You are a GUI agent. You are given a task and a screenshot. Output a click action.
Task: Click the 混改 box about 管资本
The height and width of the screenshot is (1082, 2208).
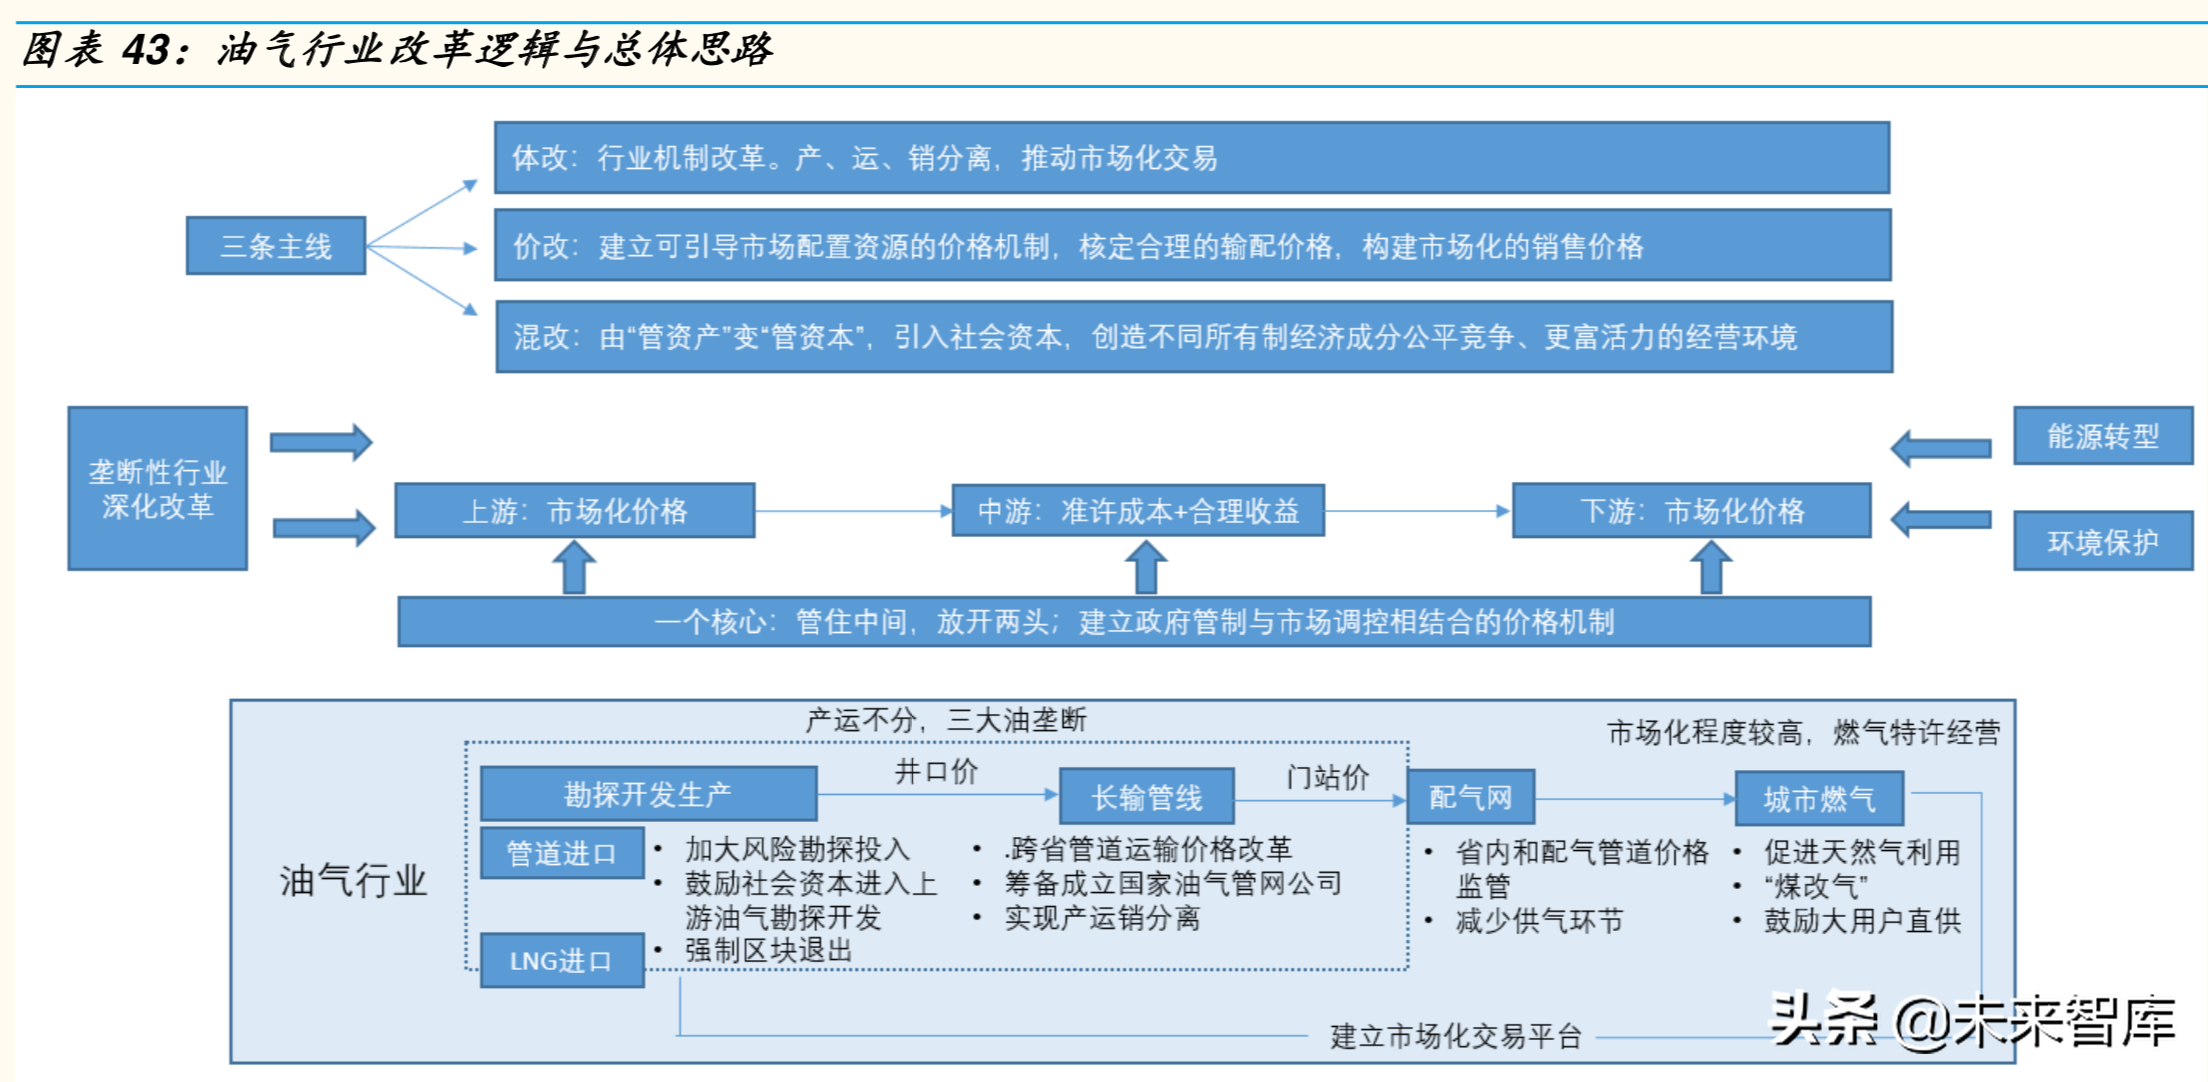(1194, 337)
